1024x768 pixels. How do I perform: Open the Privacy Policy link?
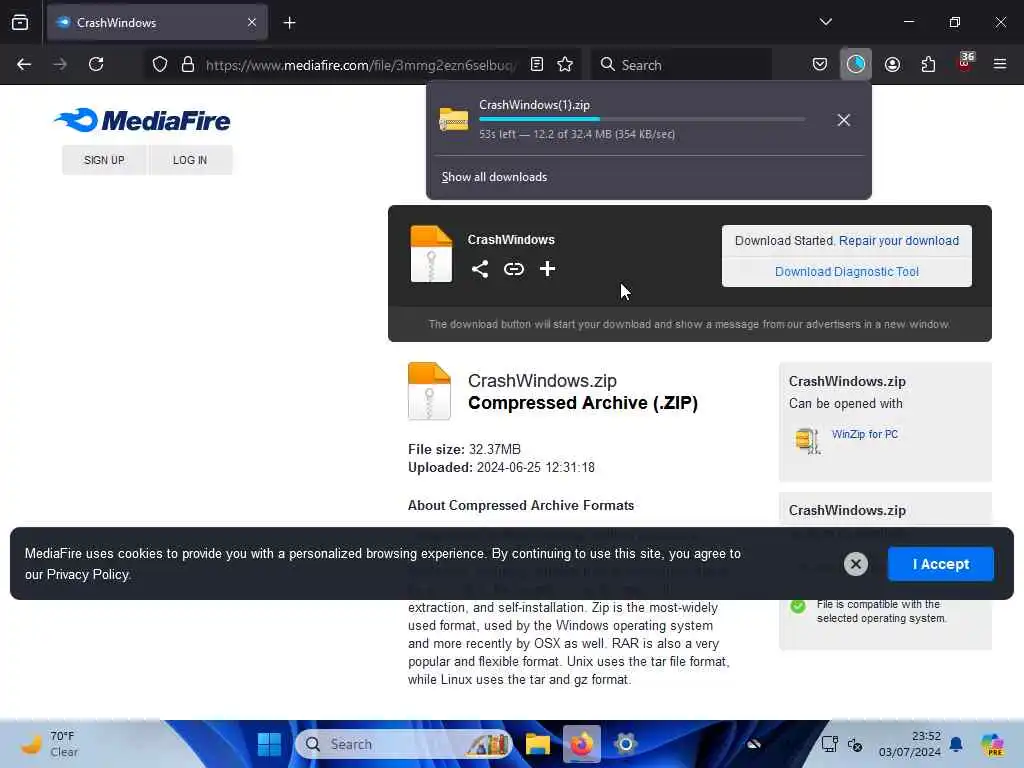88,575
